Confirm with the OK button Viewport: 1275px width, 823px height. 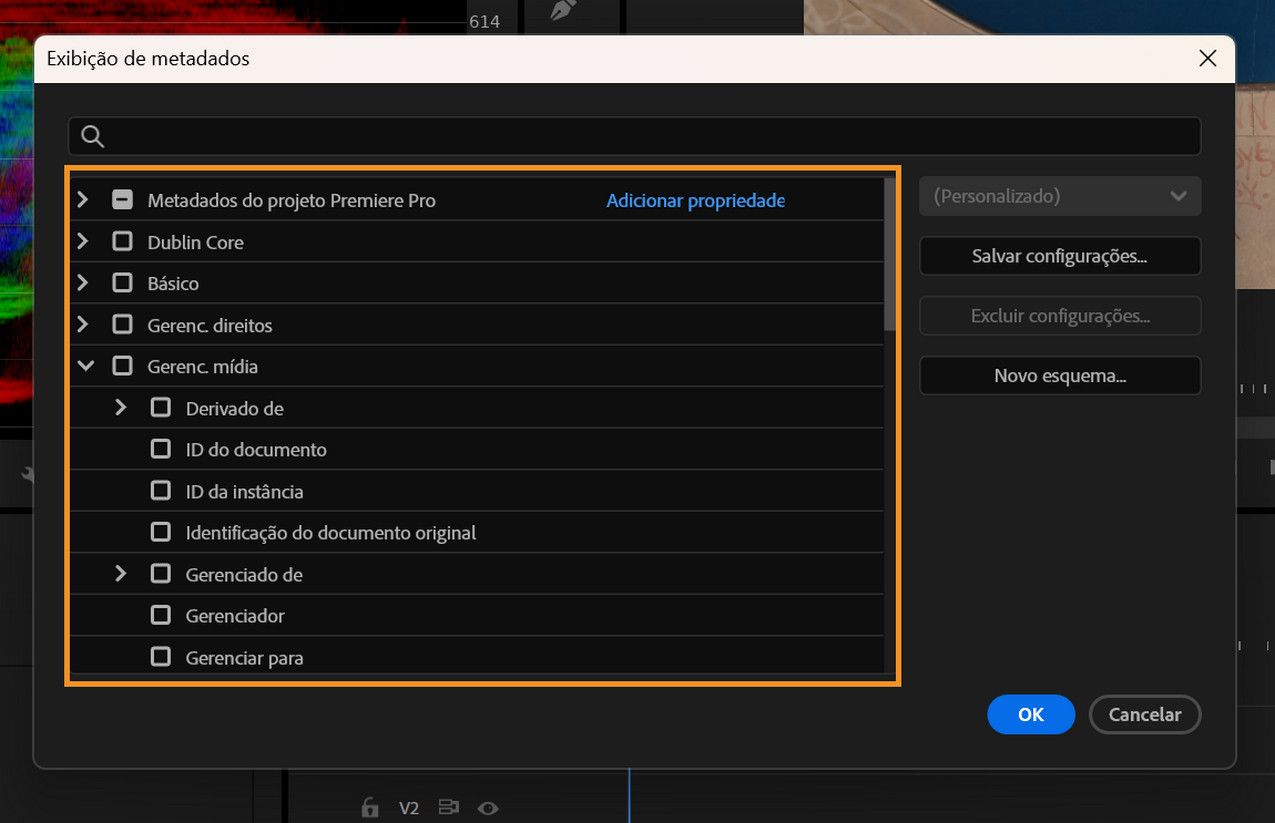click(1031, 714)
